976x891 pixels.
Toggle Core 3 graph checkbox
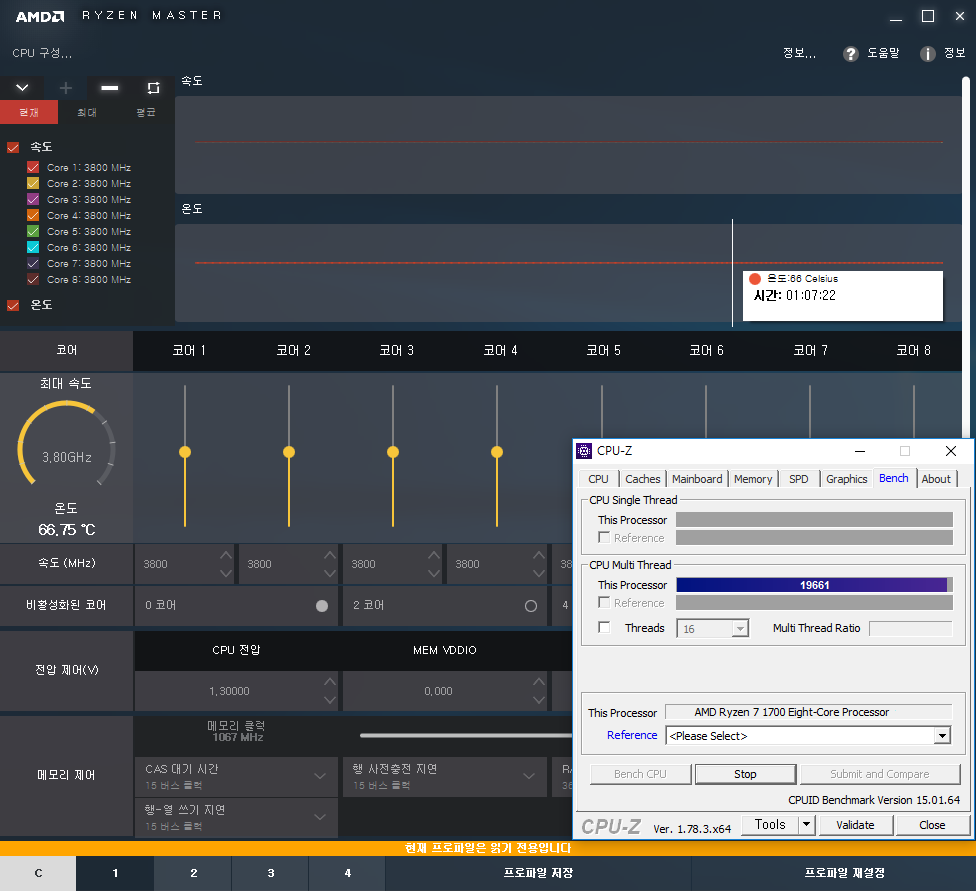coord(33,199)
